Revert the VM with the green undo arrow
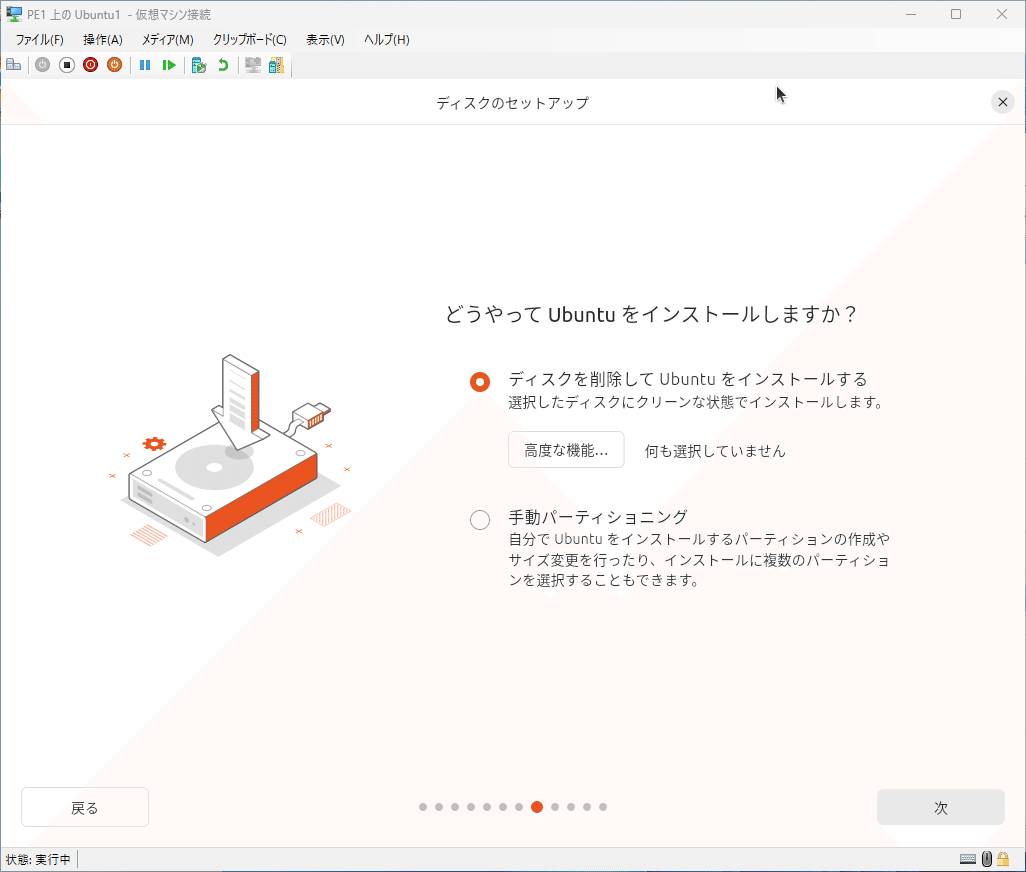Viewport: 1026px width, 872px height. (223, 65)
